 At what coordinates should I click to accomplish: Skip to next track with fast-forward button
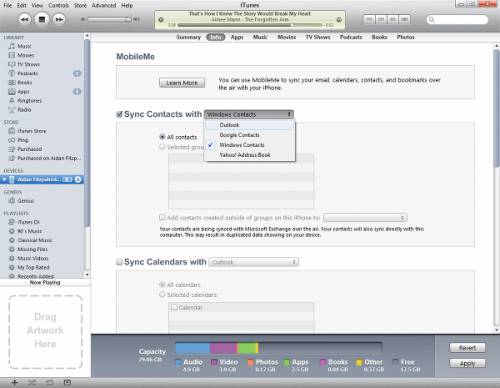[59, 19]
